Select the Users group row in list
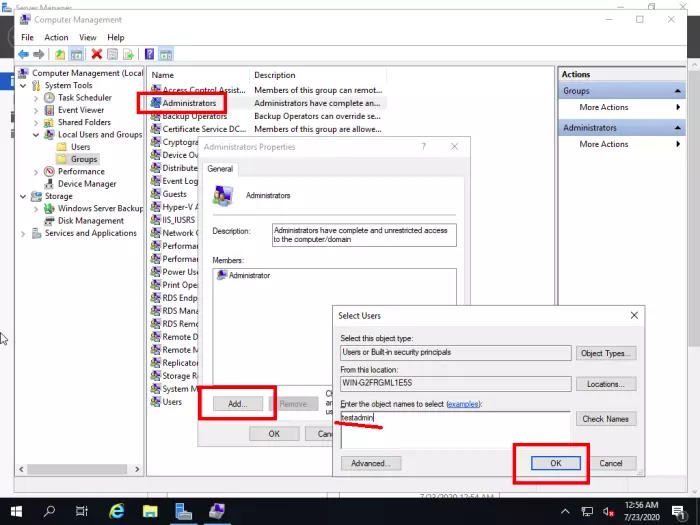The width and height of the screenshot is (700, 525). [167, 402]
